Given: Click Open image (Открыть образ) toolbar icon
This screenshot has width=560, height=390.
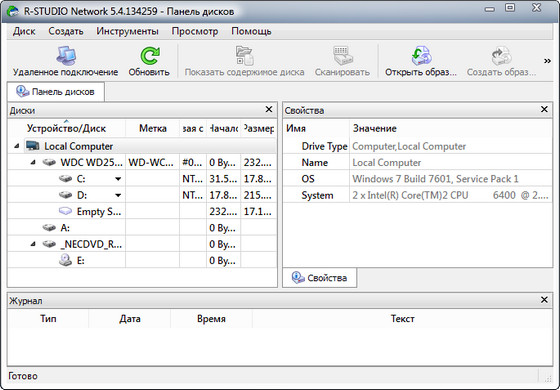Looking at the screenshot, I should 421,56.
